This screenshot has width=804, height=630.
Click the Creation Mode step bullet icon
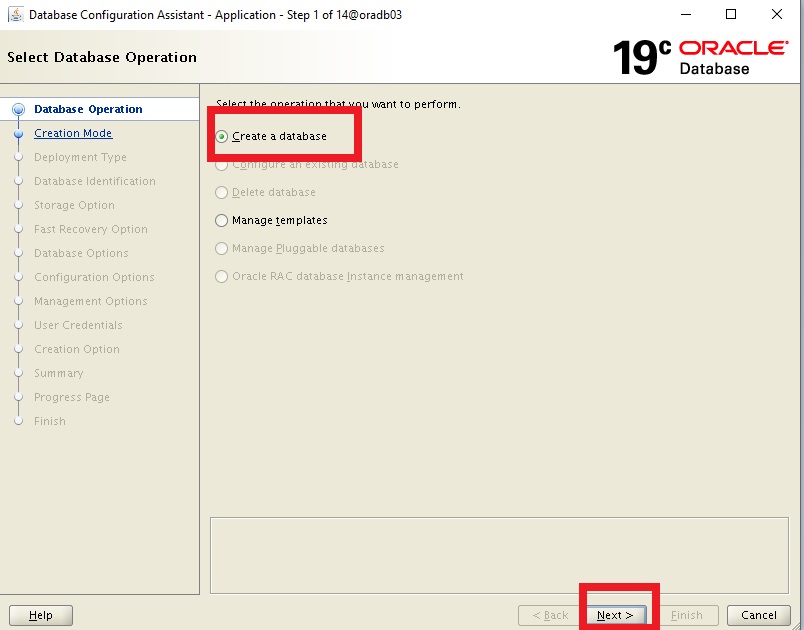(18, 134)
